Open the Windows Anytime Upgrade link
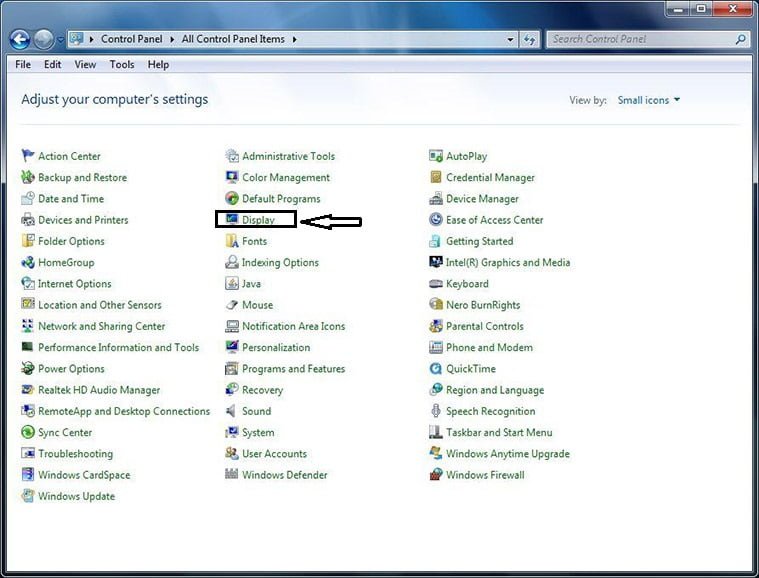 (x=507, y=454)
